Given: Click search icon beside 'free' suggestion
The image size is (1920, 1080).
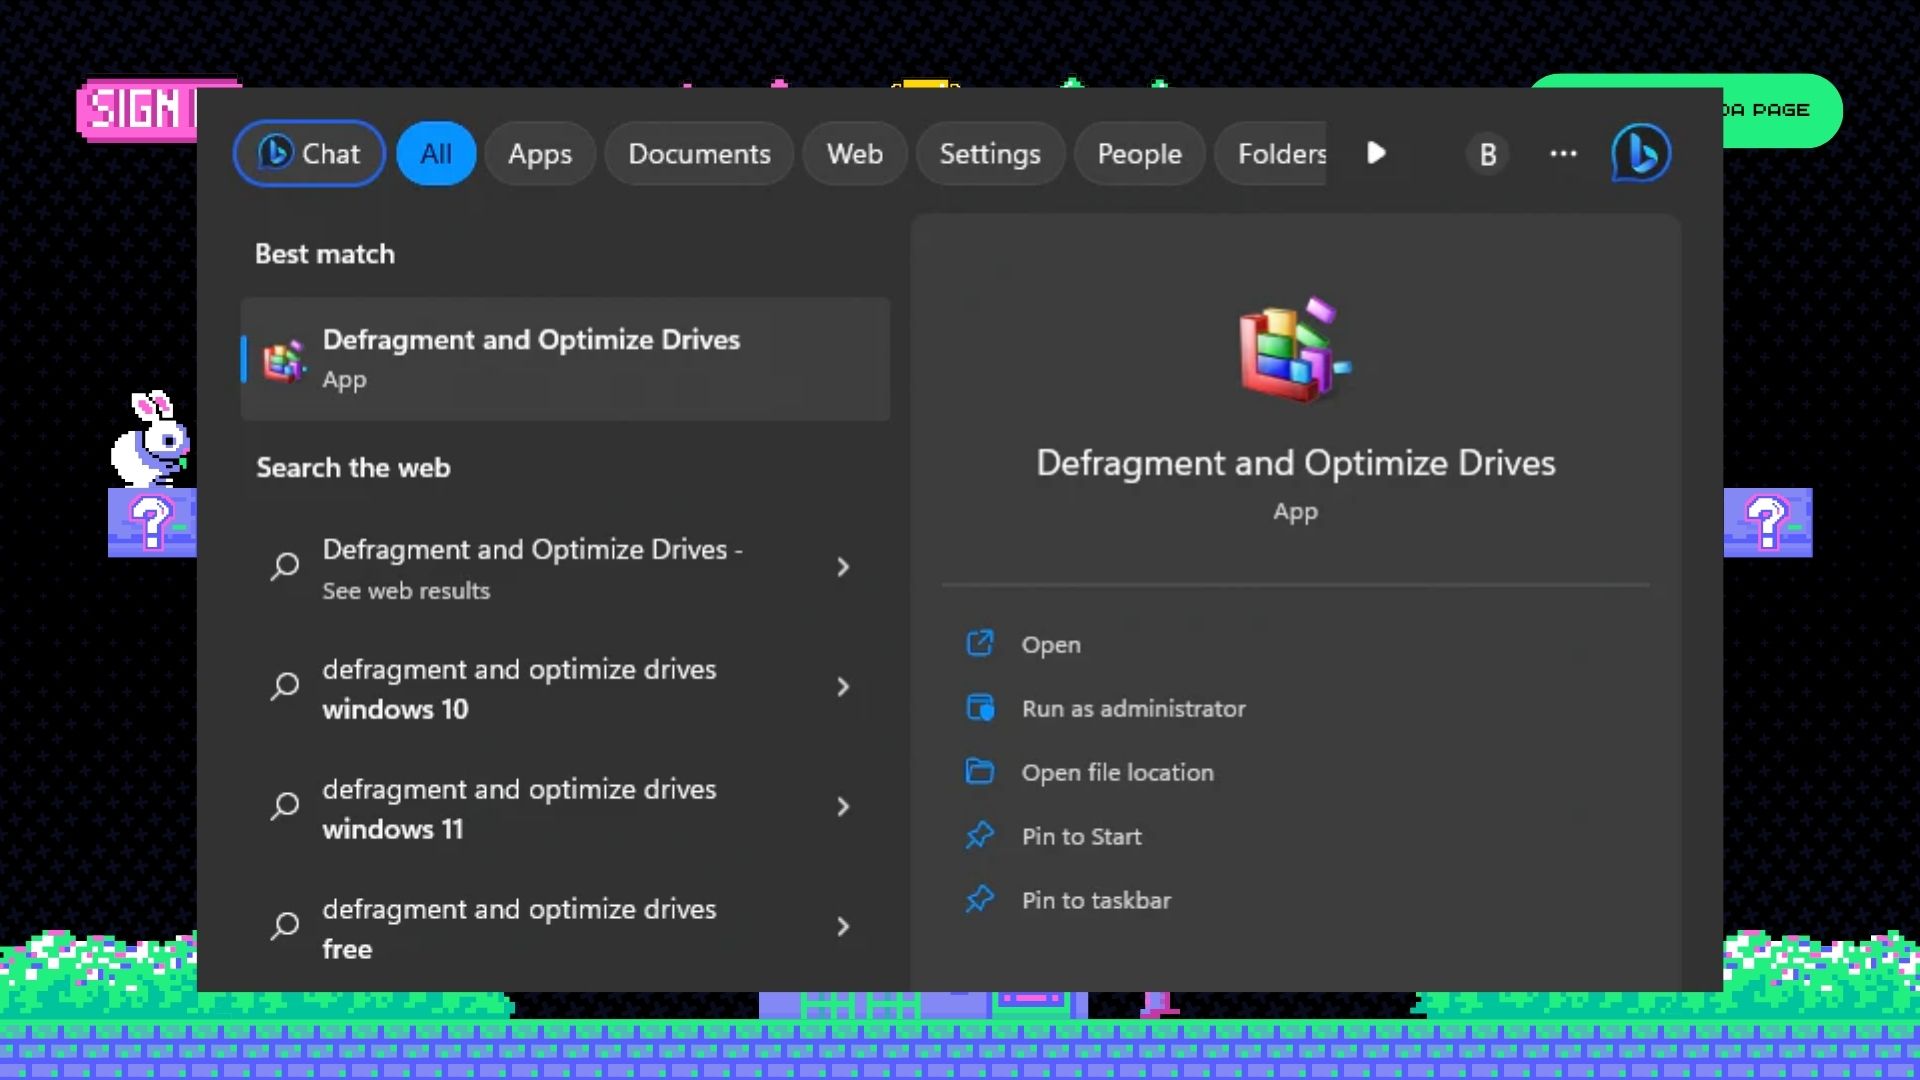Looking at the screenshot, I should 284,927.
